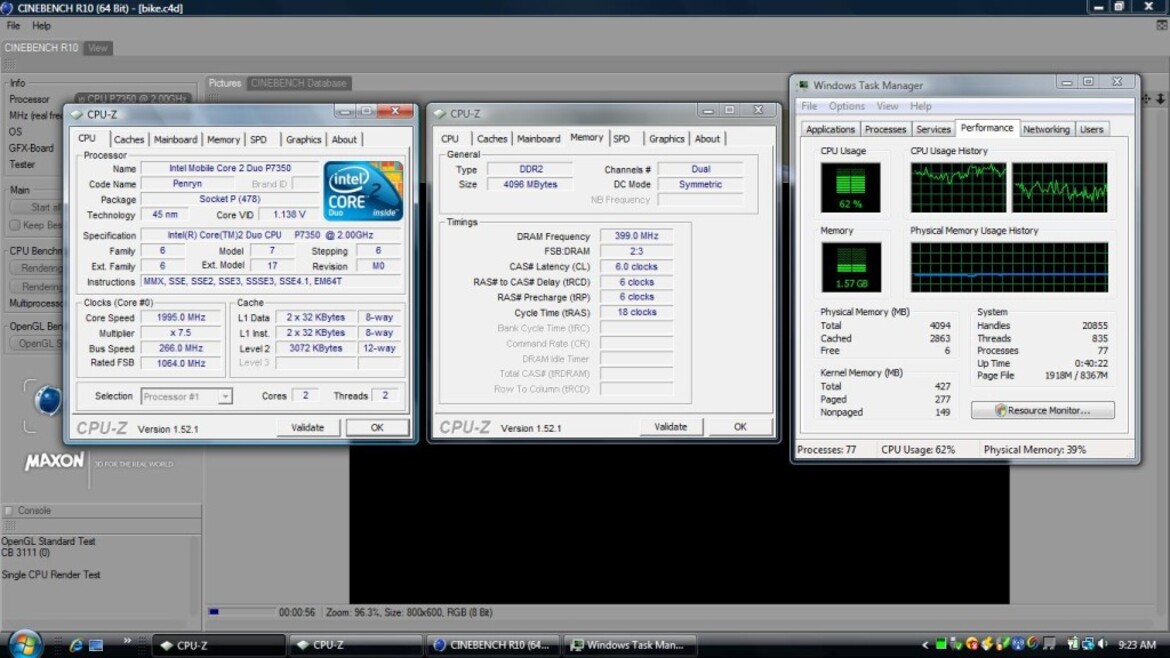Select first CPU-Z taskbar button
The width and height of the screenshot is (1170, 658).
coord(219,645)
